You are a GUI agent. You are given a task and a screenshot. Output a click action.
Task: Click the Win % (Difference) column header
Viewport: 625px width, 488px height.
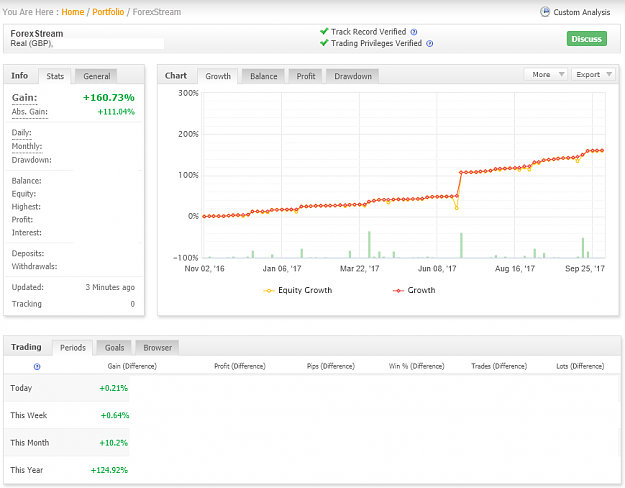[416, 366]
